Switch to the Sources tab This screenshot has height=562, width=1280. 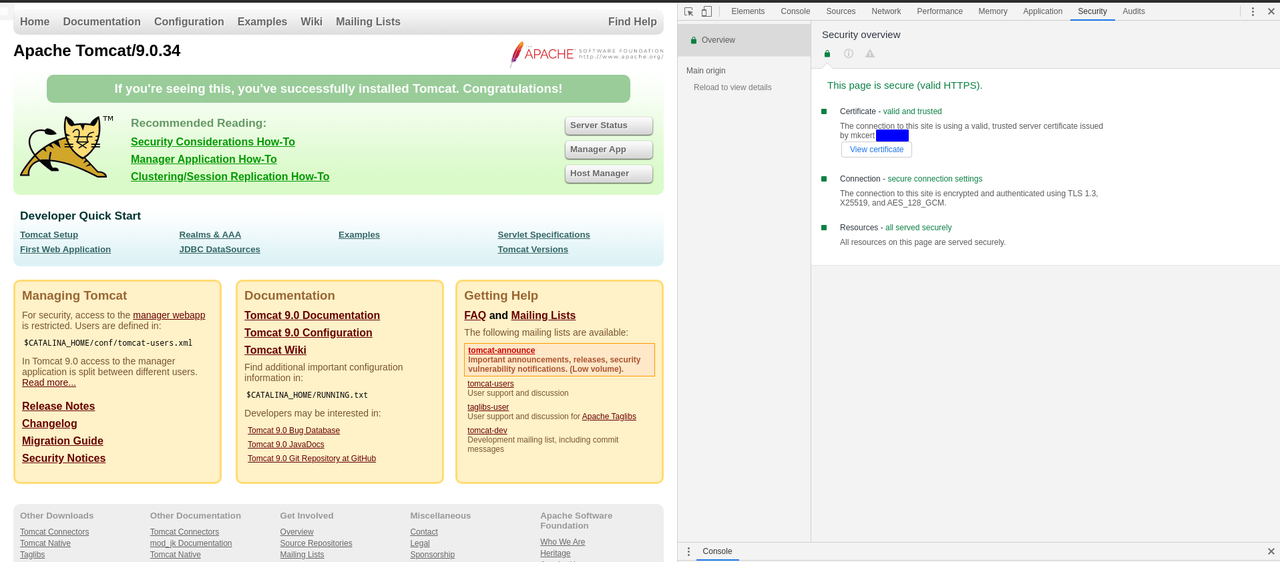841,11
